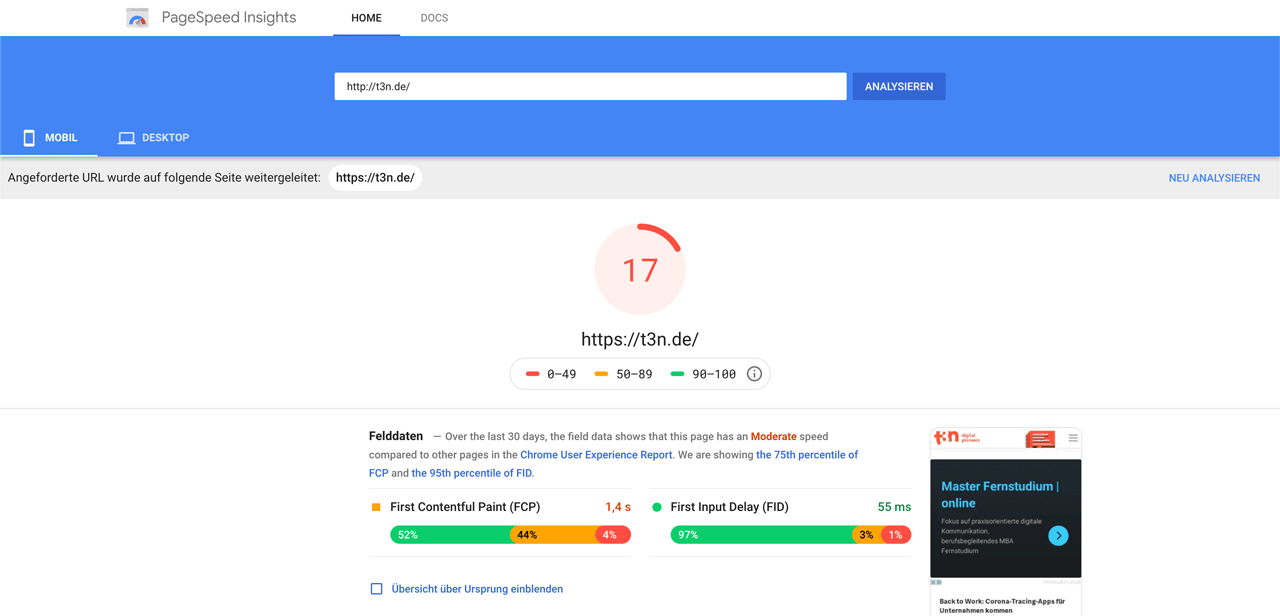Screen dimensions: 1280x616
Task: Click the mobile phone icon
Action: [x=29, y=138]
